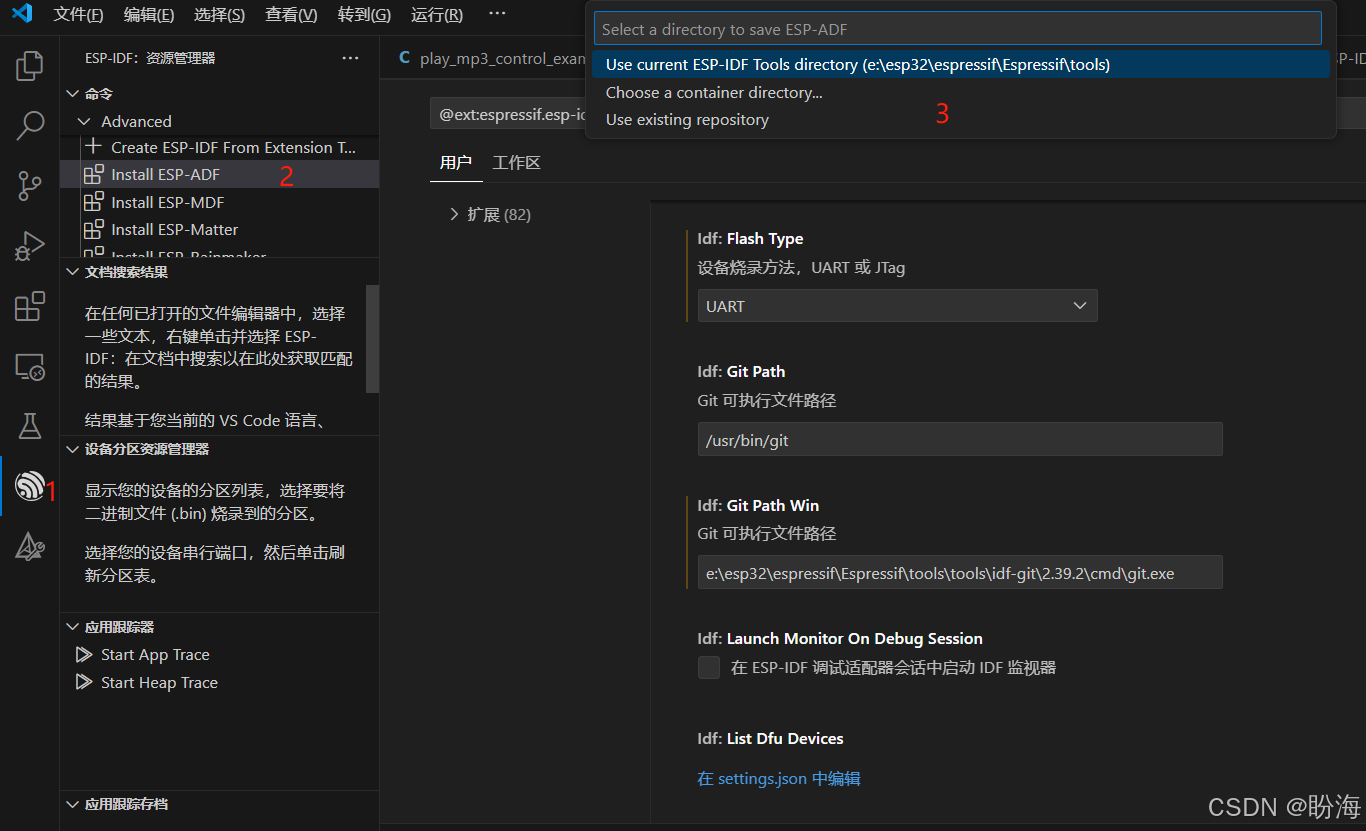Open the 编辑(E) menu
The width and height of the screenshot is (1366, 831).
pos(149,15)
